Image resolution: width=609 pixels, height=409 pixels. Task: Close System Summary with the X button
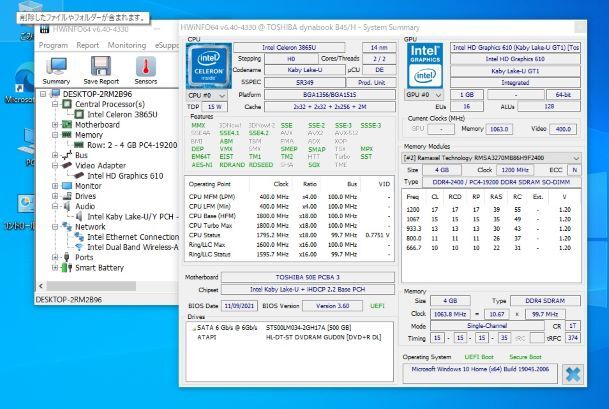pos(572,374)
